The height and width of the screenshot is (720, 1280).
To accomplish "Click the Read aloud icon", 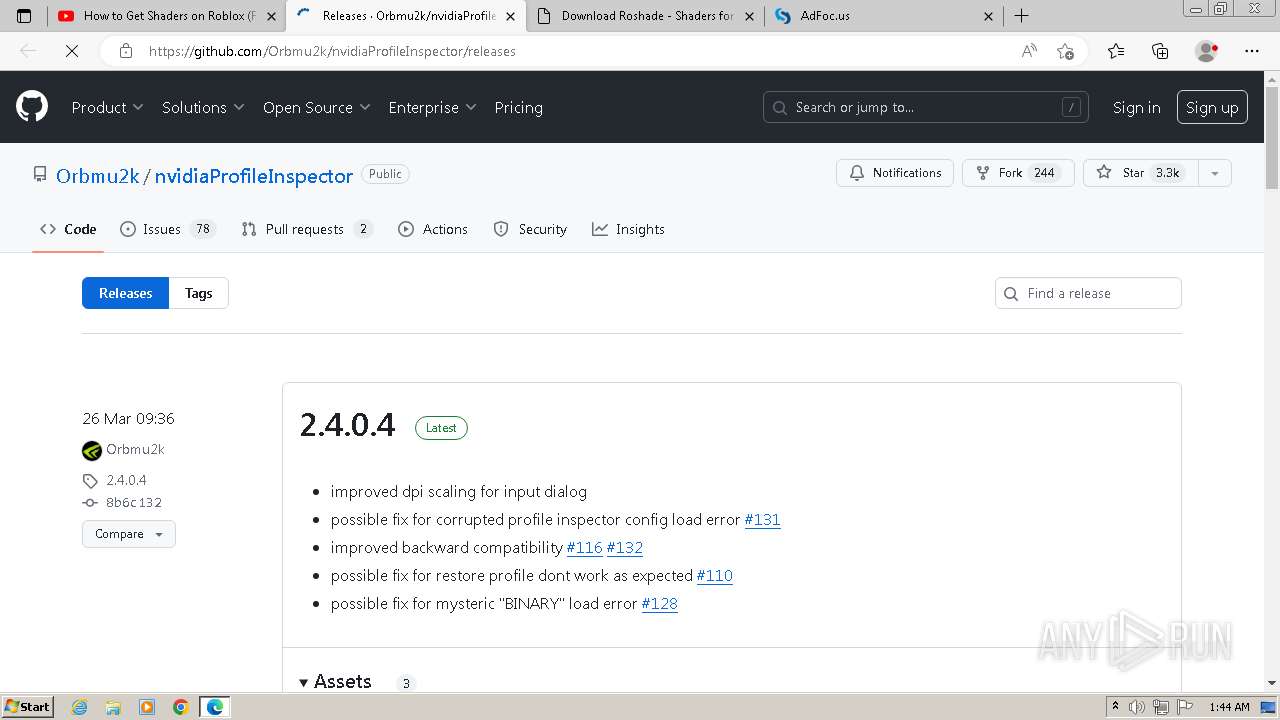I will [1029, 51].
